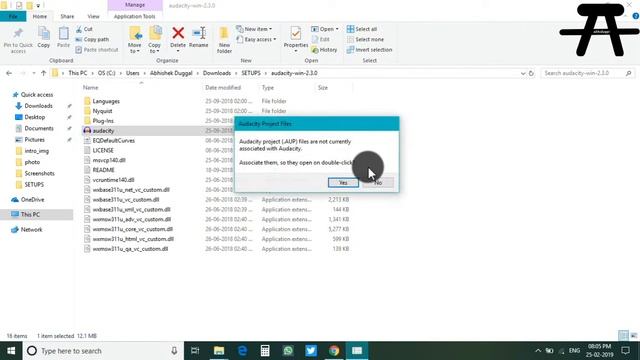Click the Back navigation arrow
640x360 pixels.
[x=9, y=73]
